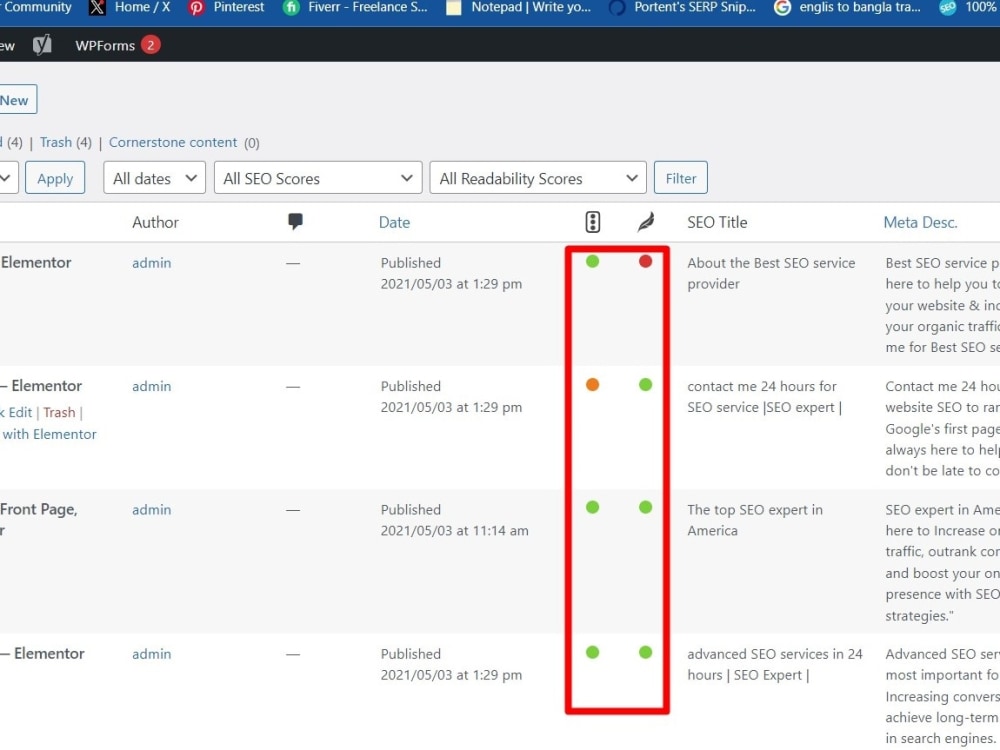Click the Yoast icon in admin bar
The height and width of the screenshot is (750, 1000).
(x=42, y=45)
